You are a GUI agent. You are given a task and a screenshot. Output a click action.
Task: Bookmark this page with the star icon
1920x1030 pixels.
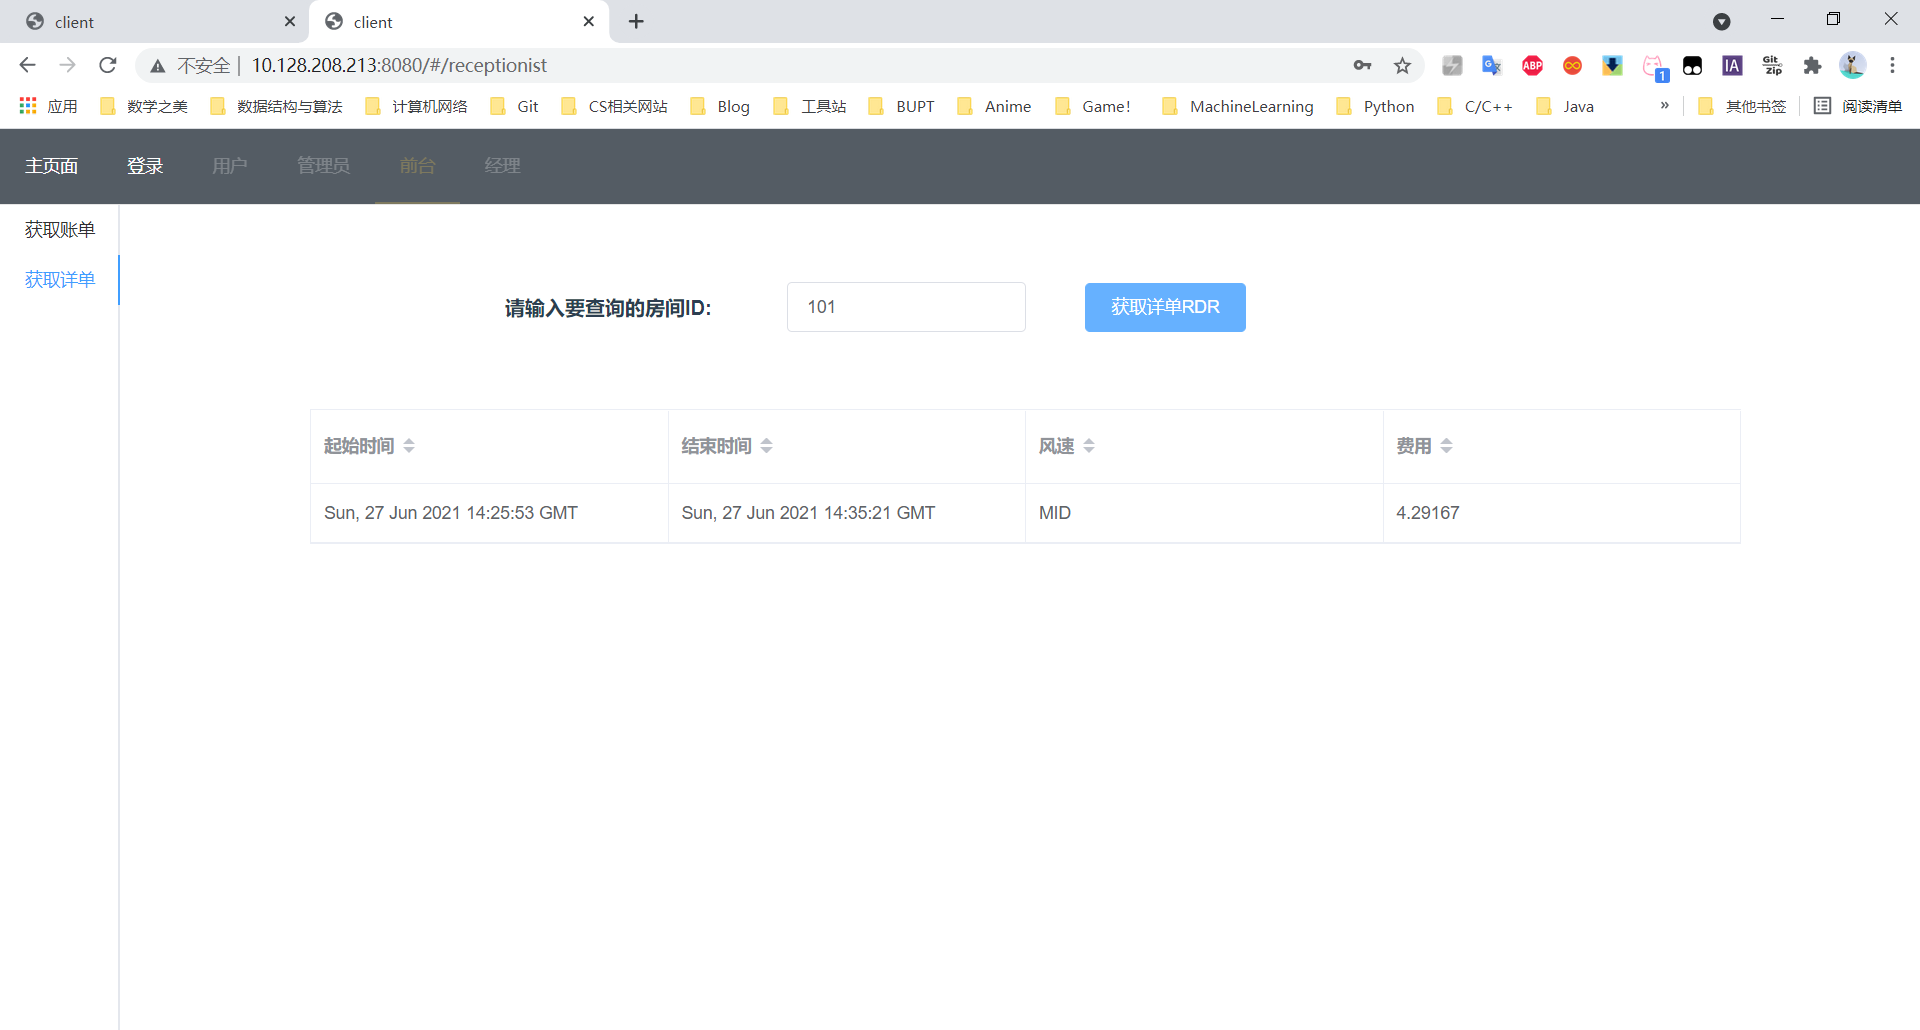coord(1402,65)
